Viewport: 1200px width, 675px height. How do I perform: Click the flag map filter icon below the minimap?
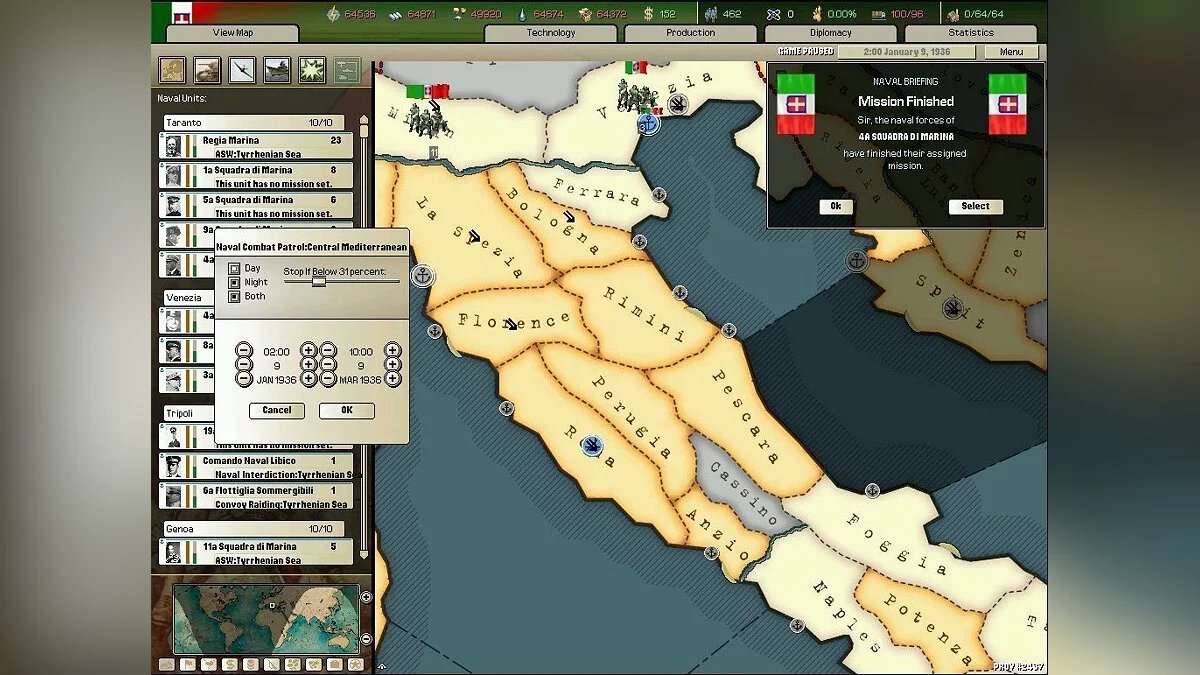[188, 662]
